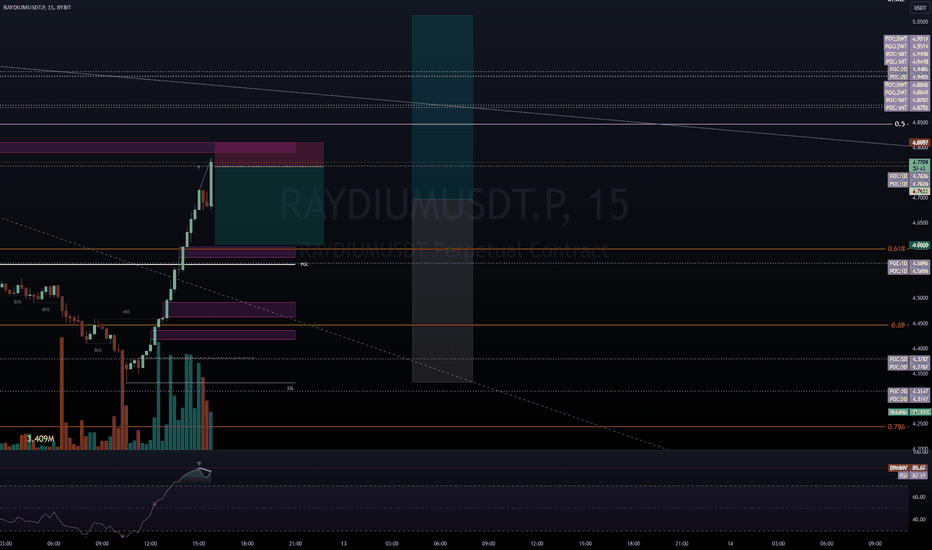Click the 0.69 Fibonacci level label

pyautogui.click(x=898, y=325)
